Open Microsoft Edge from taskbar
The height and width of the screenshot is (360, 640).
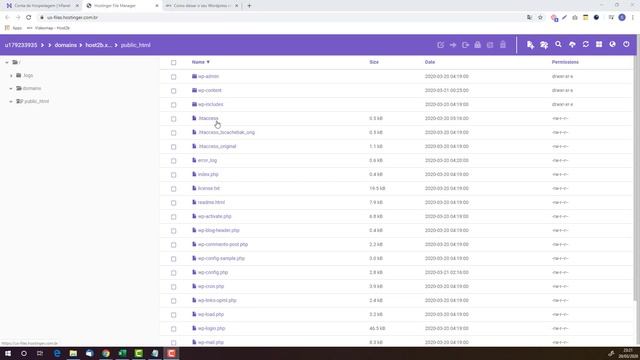(57, 353)
